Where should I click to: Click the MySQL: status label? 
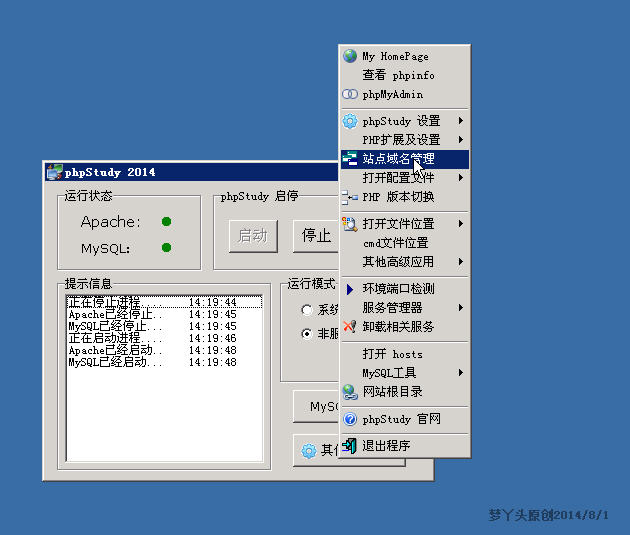[x=106, y=249]
